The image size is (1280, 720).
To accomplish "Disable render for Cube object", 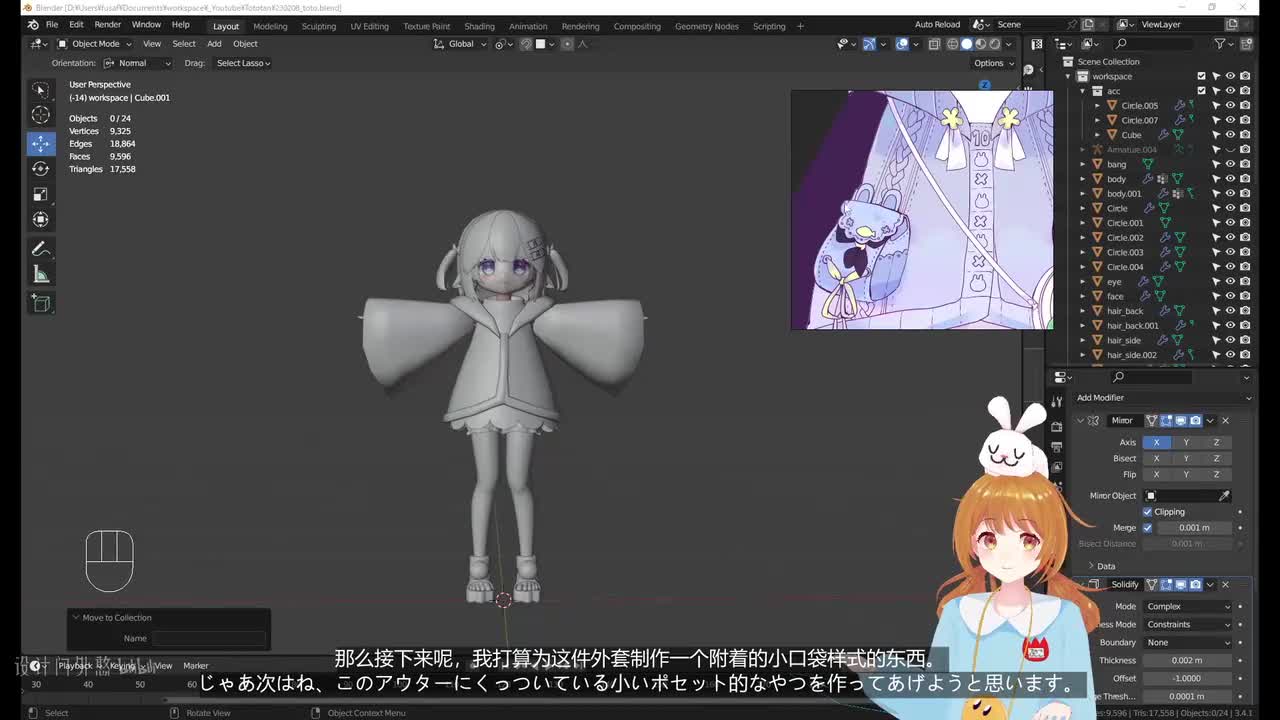I will (x=1244, y=135).
